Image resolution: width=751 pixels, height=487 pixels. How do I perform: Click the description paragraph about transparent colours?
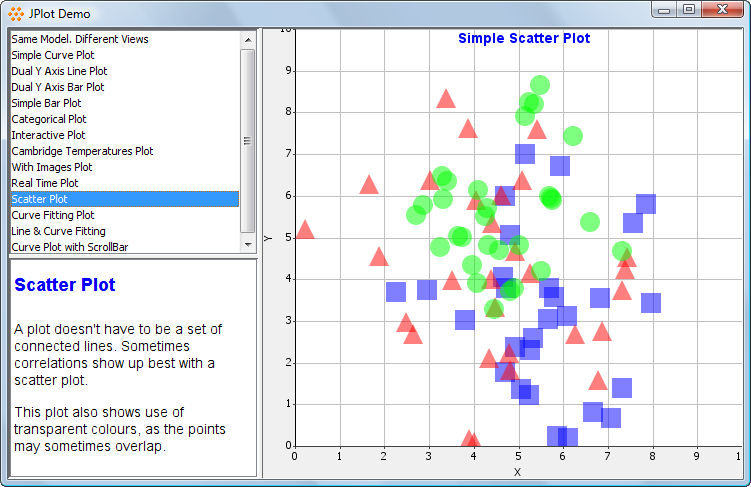[x=120, y=429]
